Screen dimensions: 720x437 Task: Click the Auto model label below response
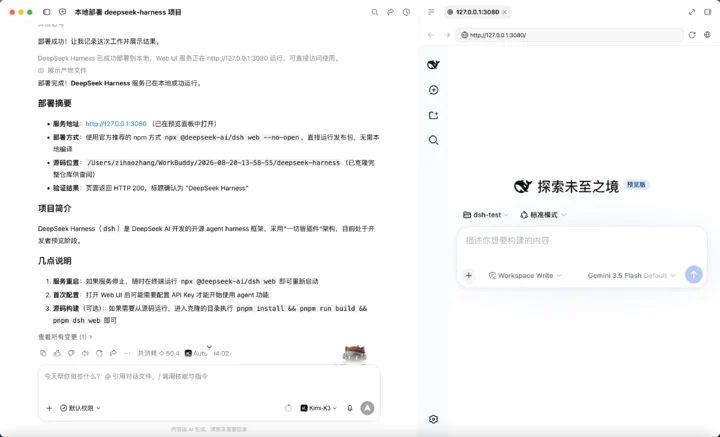point(197,353)
